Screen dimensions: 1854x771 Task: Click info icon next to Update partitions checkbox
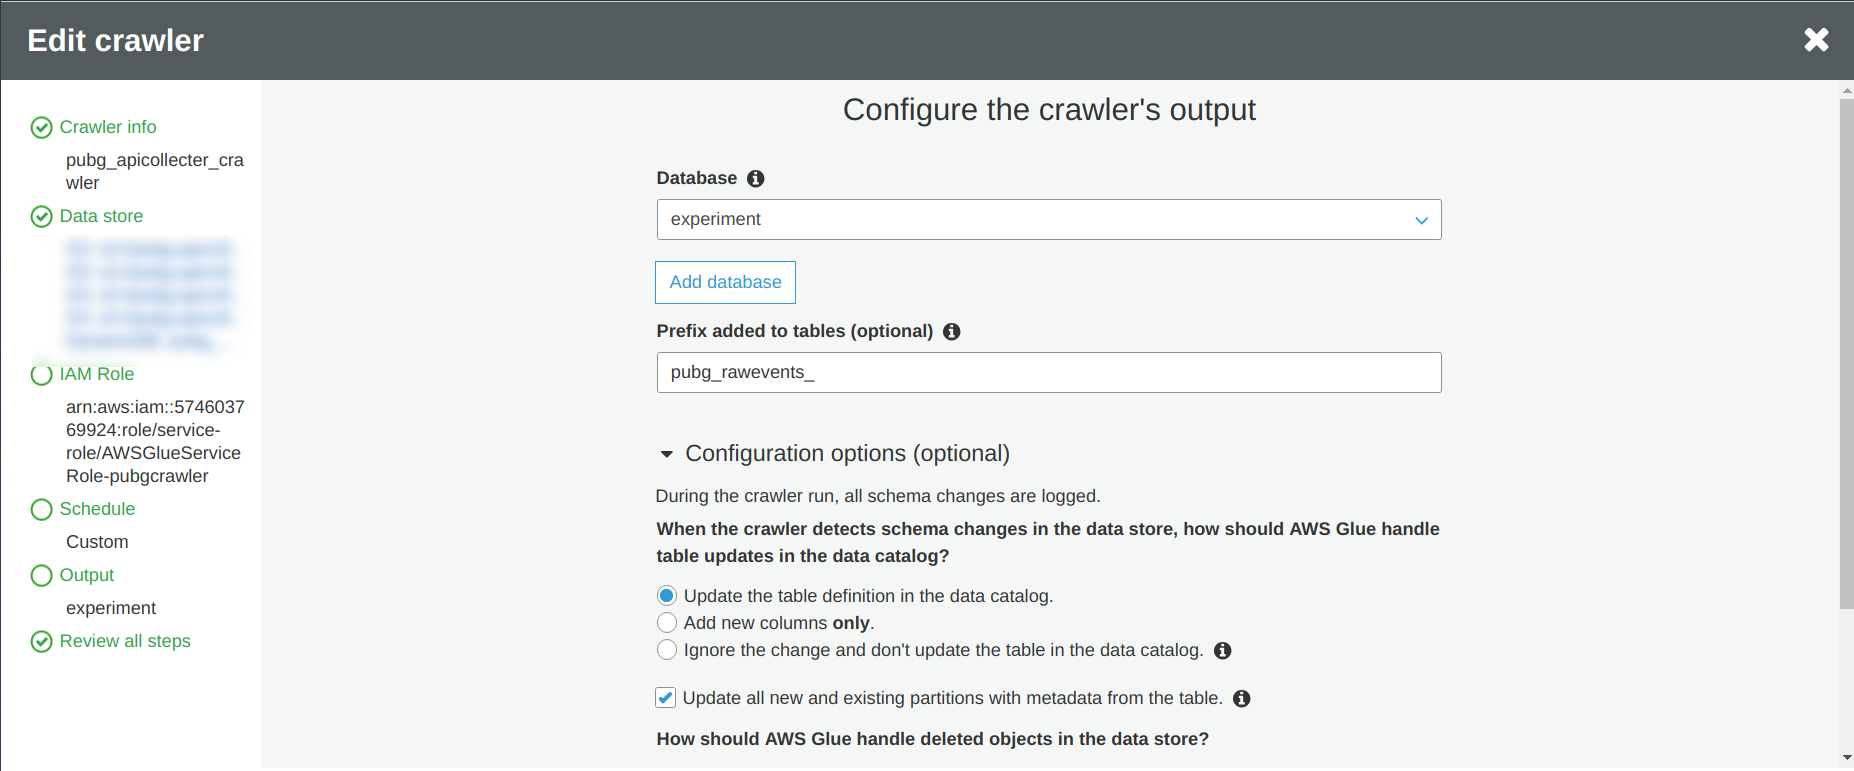[1242, 699]
